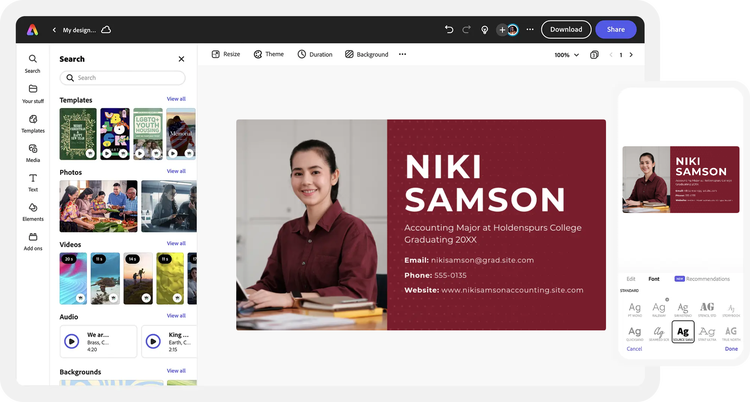Image resolution: width=750 pixels, height=402 pixels.
Task: Go back using arrow beside My design
Action: [54, 30]
